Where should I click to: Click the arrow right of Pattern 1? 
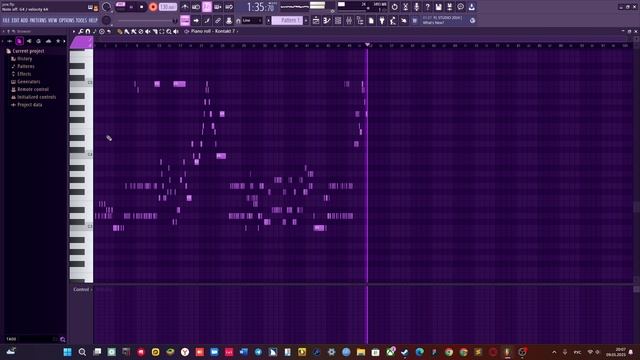306,20
